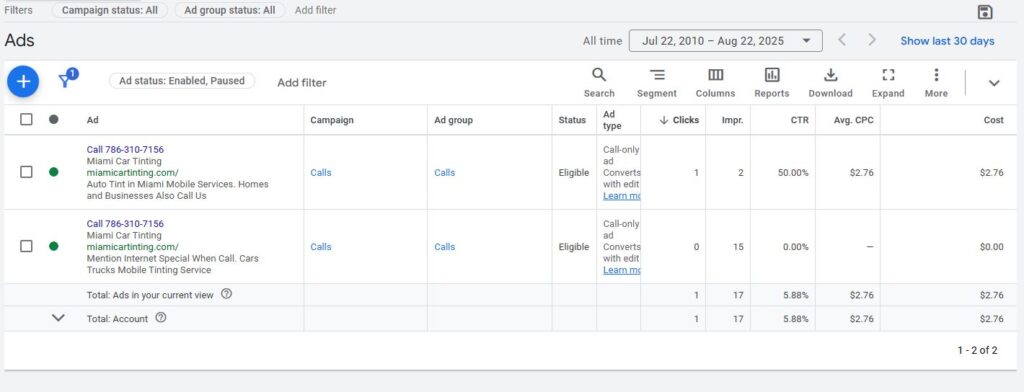Collapse the chart chevron at toolbar right

pos(994,83)
